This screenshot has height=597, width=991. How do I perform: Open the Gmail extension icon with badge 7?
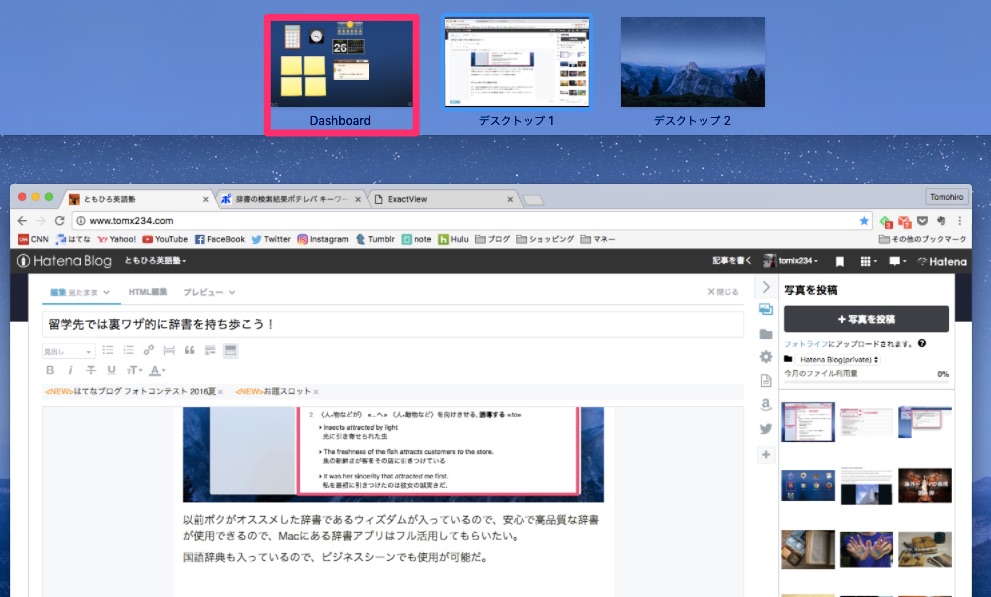pos(904,221)
